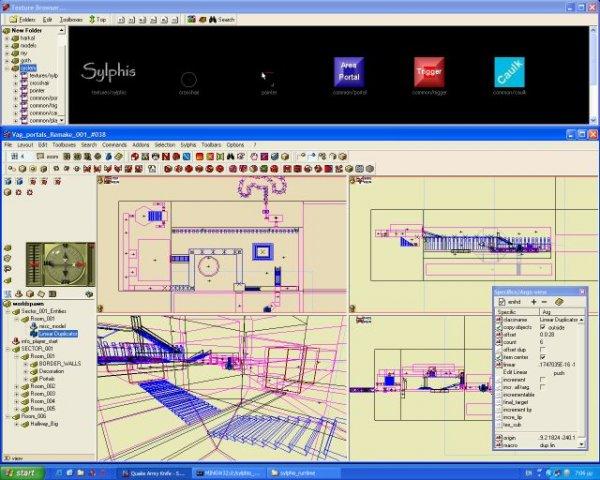Screen dimensions: 600x480
Task: Collapse the SECTOR_001 tree node
Action: (7, 349)
